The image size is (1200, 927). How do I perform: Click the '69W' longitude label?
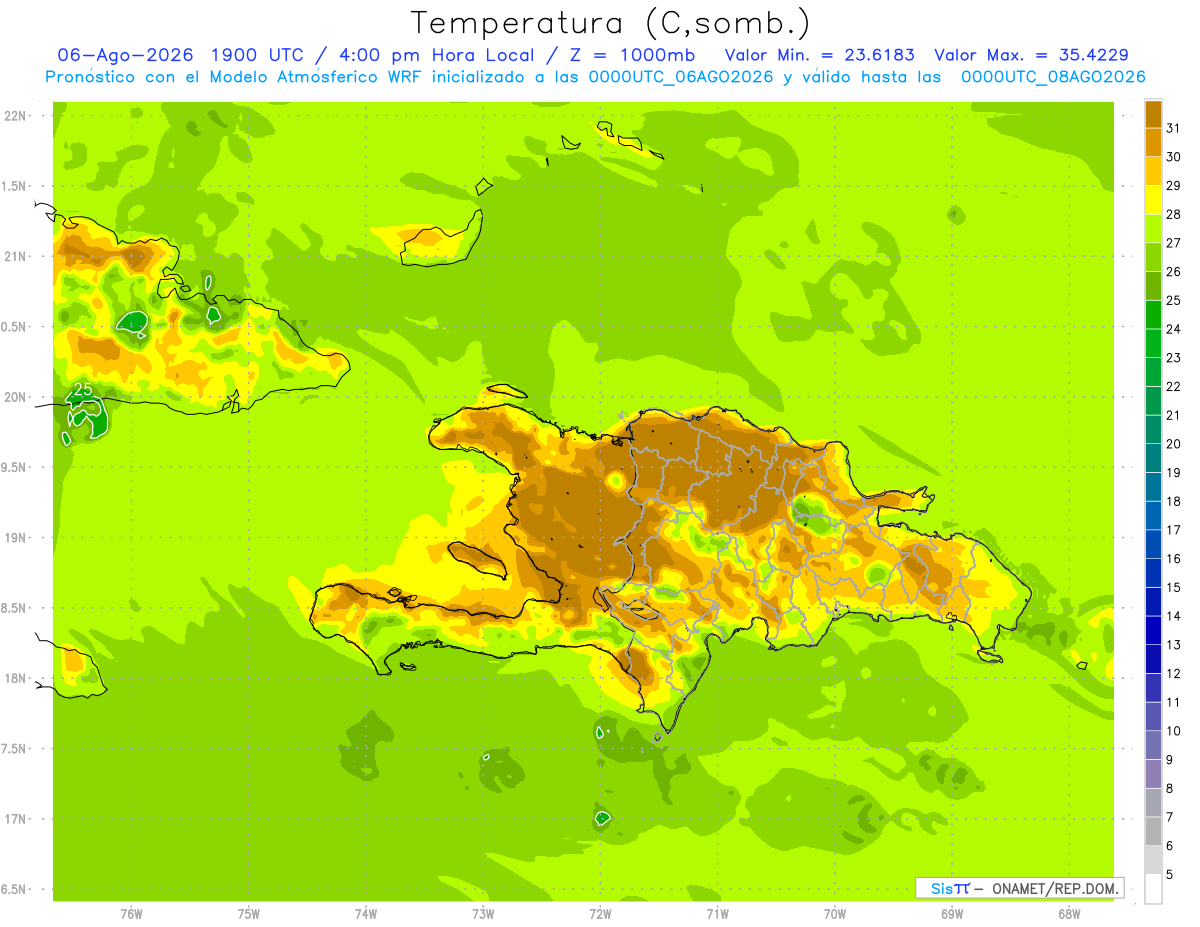click(x=952, y=914)
